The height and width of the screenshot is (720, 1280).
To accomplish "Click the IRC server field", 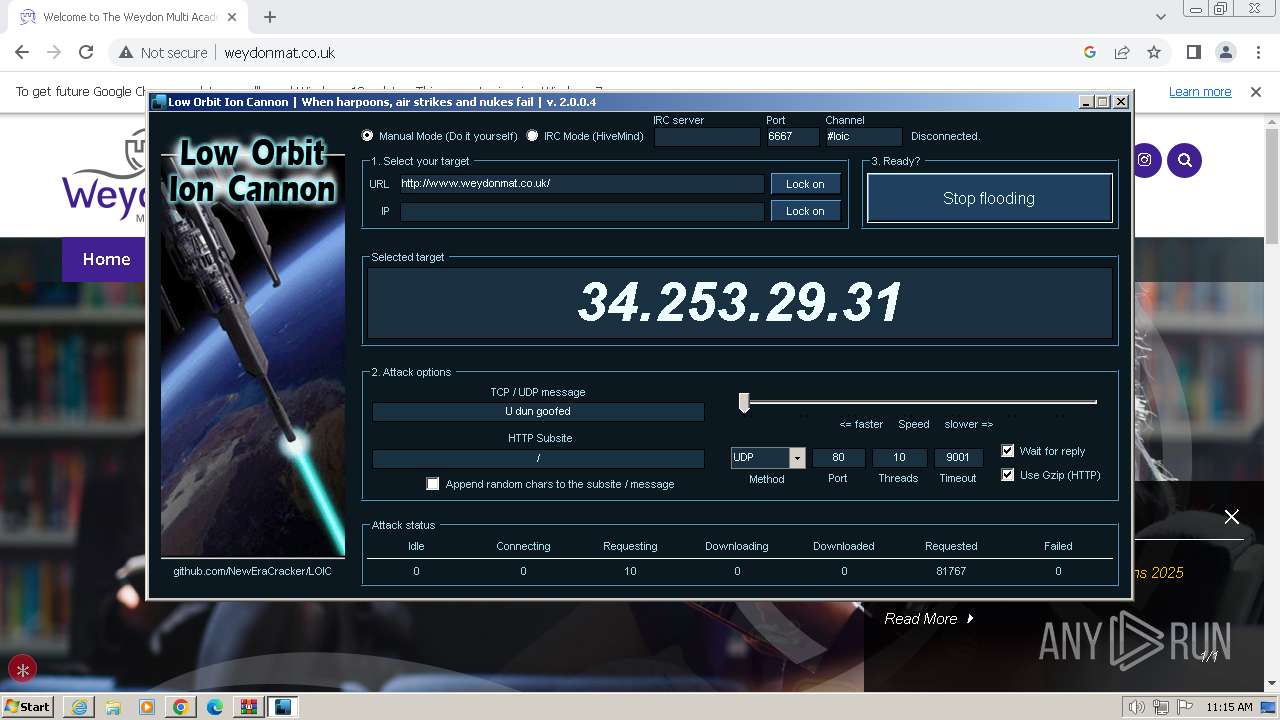I will point(707,137).
